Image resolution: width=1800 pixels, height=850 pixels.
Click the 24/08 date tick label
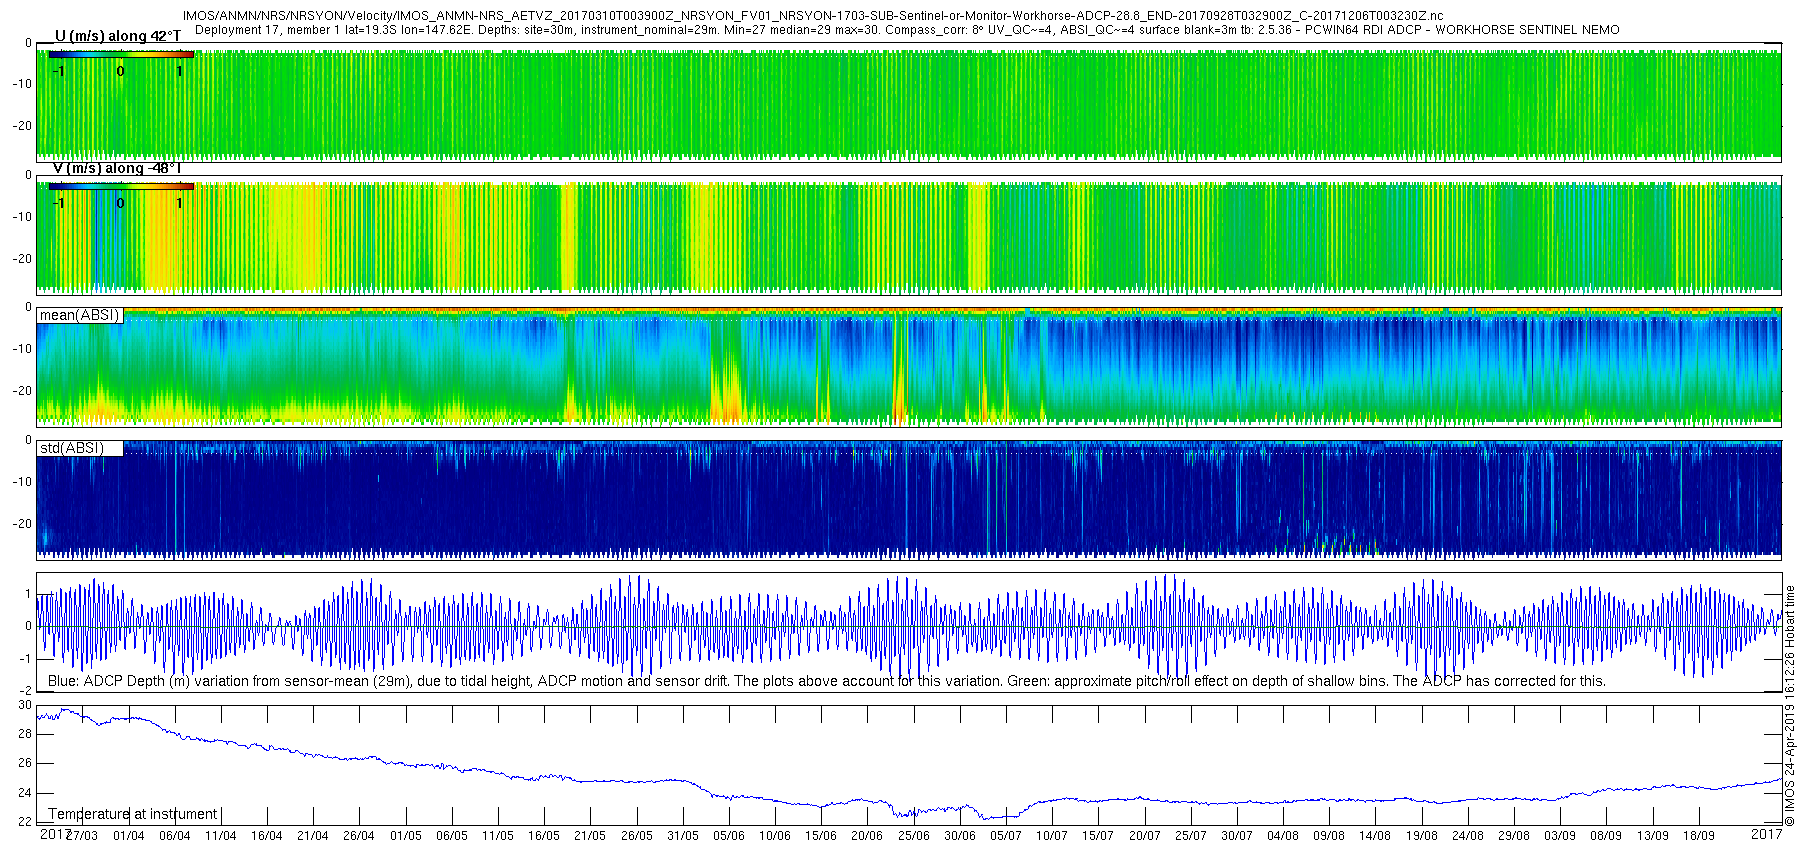point(1468,836)
